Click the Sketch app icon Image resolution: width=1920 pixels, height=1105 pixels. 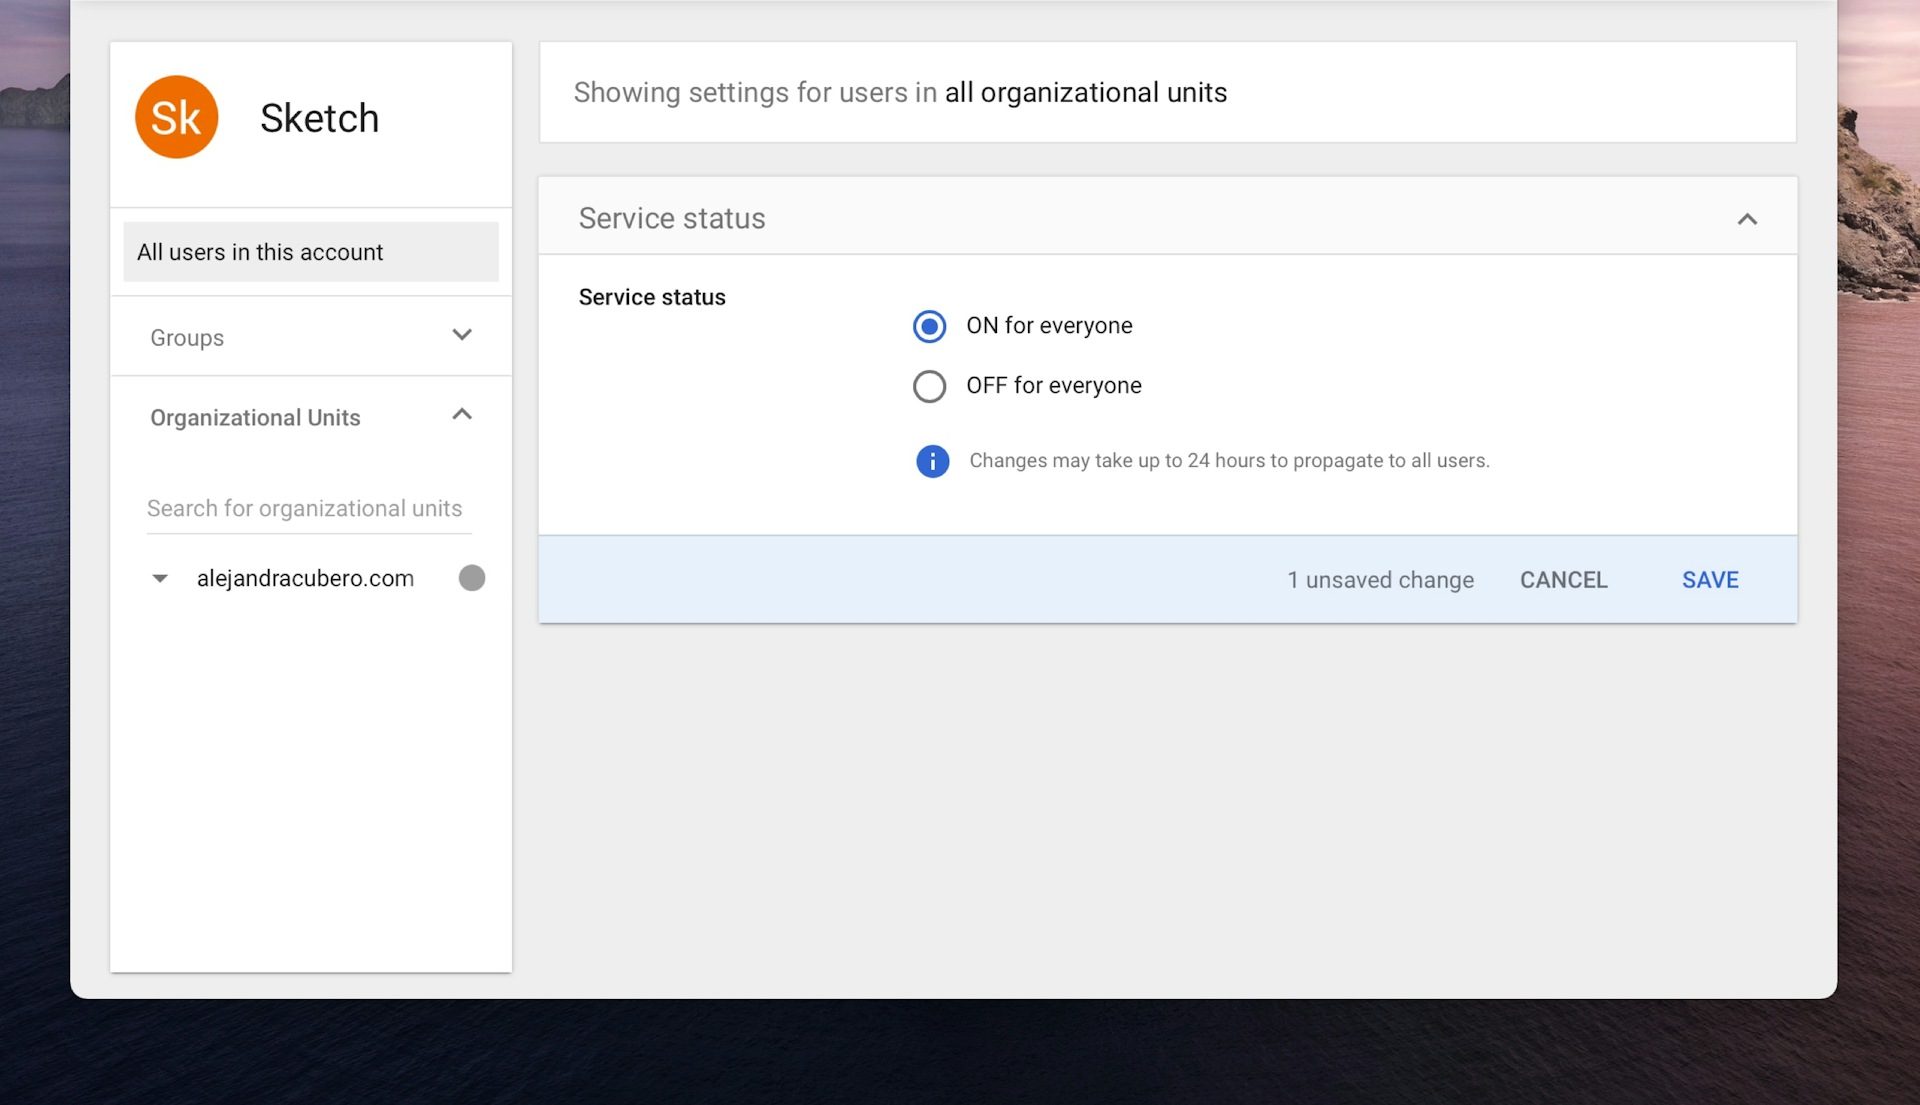coord(179,116)
